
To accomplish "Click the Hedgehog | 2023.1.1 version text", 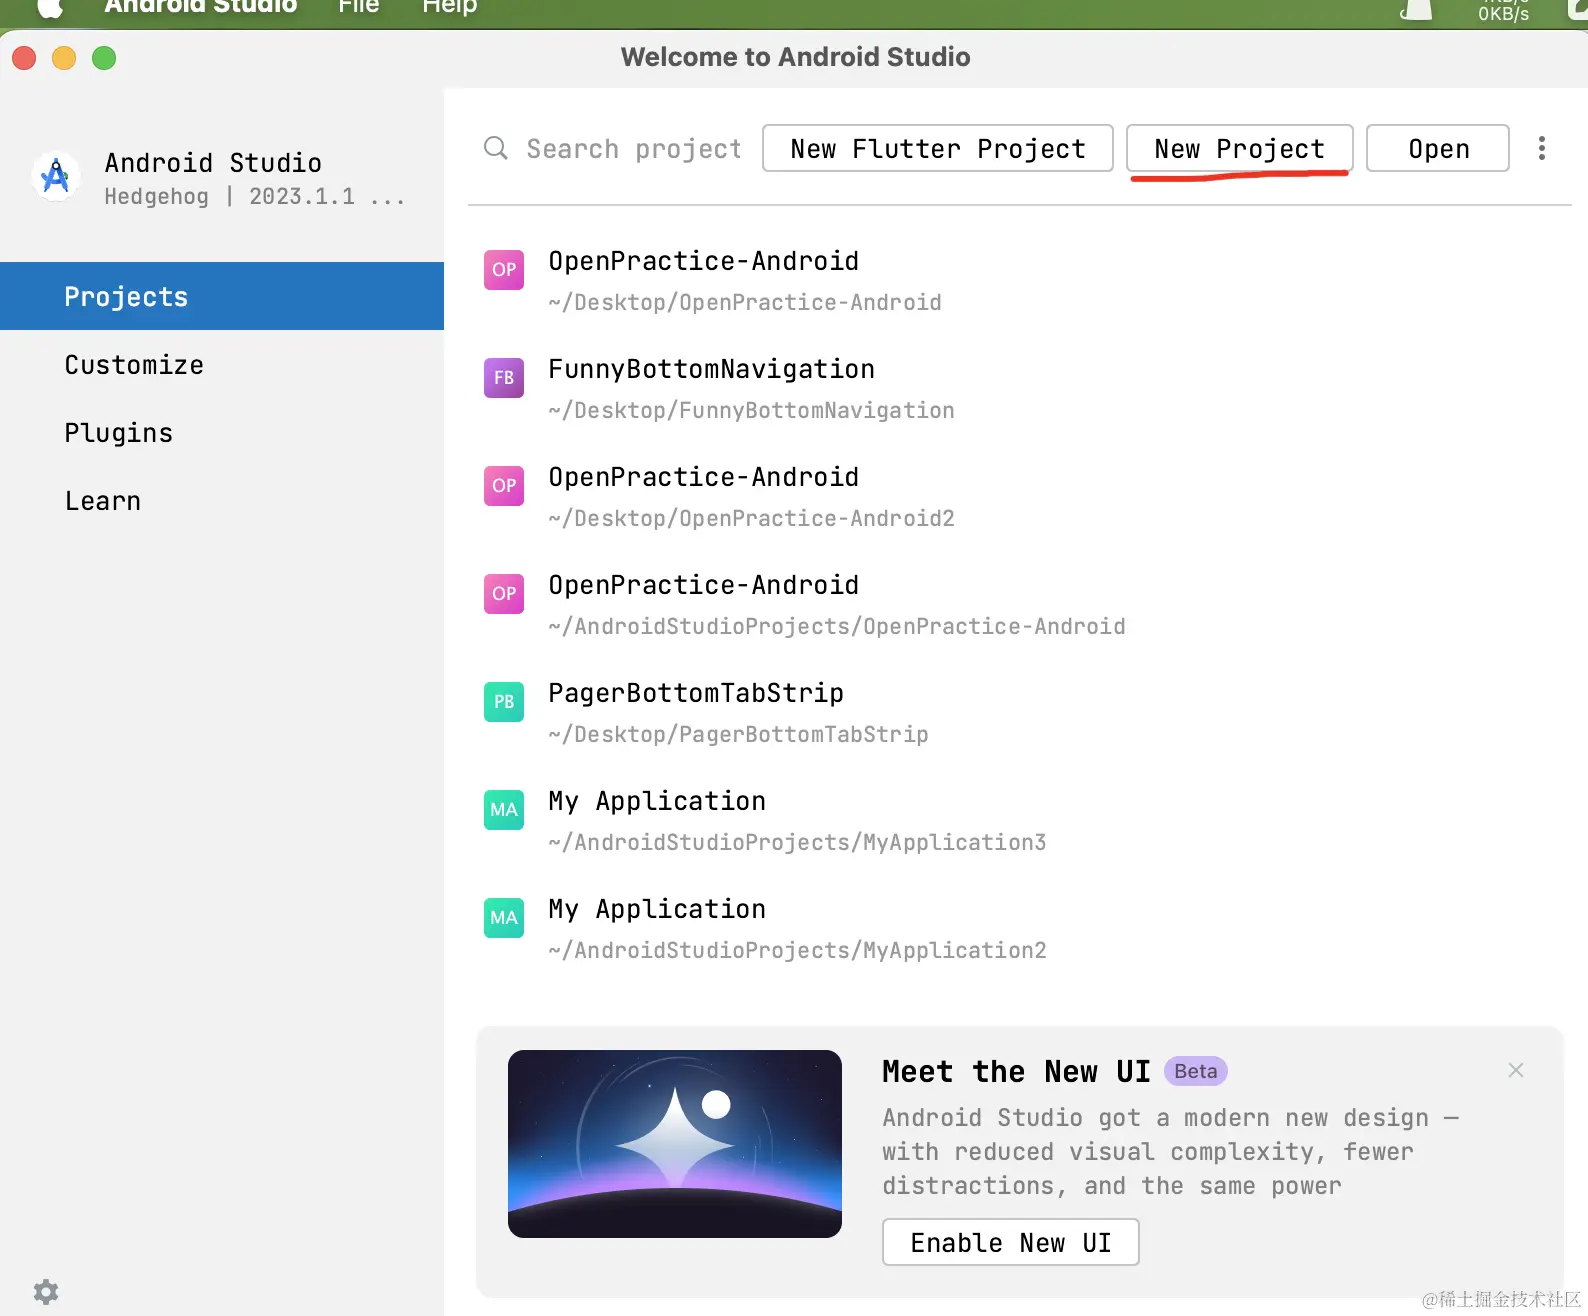I will click(255, 196).
